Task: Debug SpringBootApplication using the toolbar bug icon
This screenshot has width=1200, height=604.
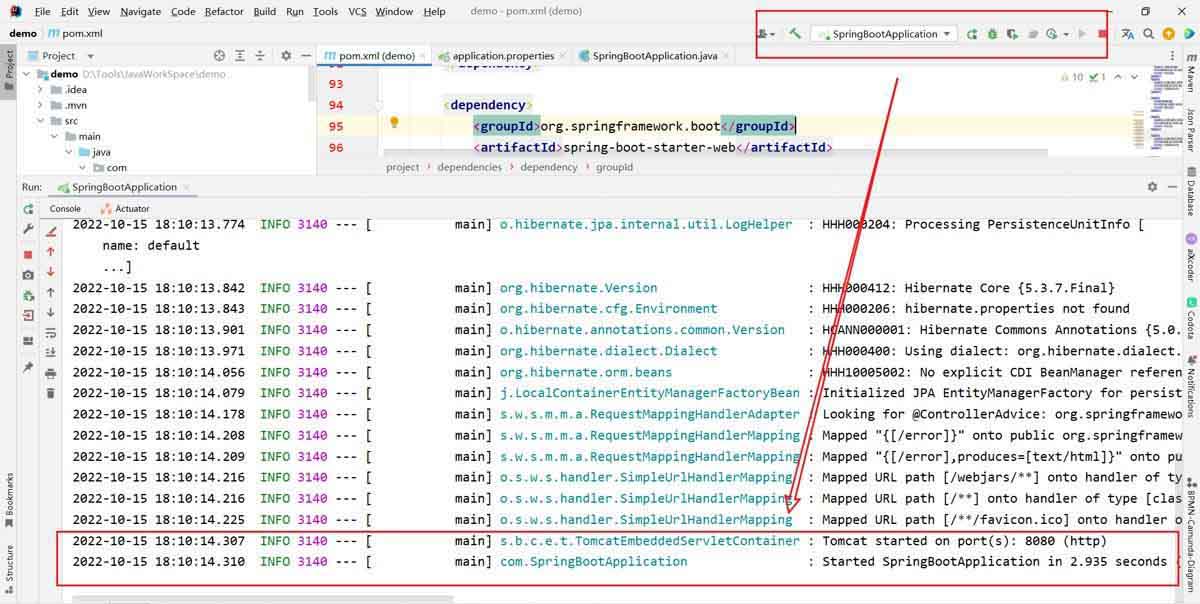Action: (992, 34)
